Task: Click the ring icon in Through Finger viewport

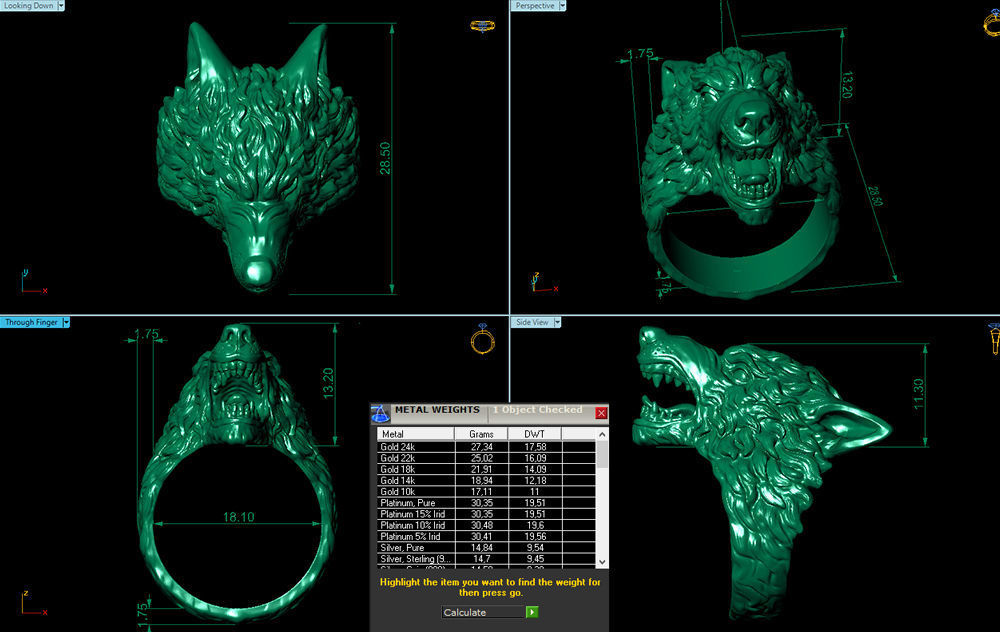Action: (483, 339)
